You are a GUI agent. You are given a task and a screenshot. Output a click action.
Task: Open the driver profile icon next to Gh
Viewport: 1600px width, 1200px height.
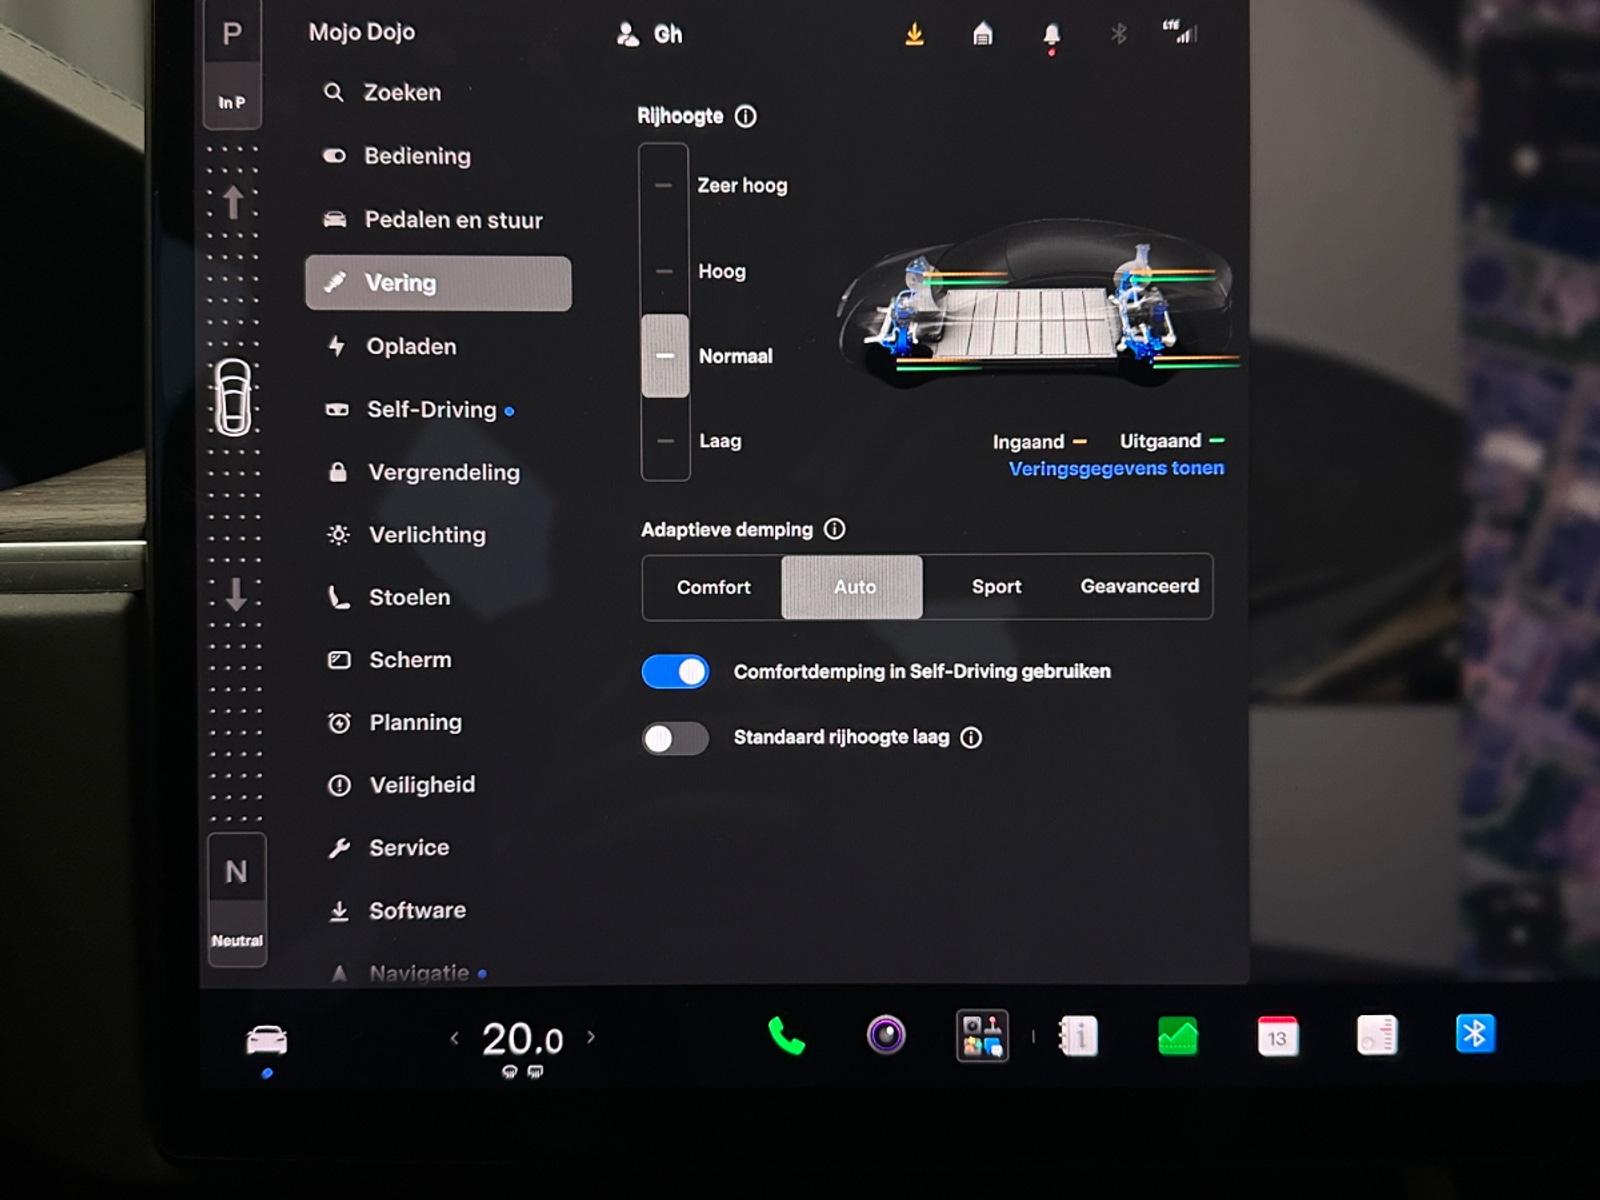[627, 35]
